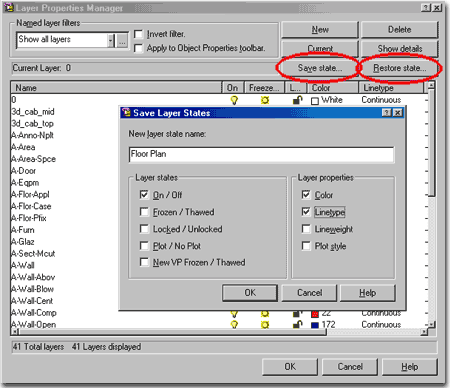Click the Restore state... button
Image resolution: width=450 pixels, height=388 pixels.
pos(399,68)
